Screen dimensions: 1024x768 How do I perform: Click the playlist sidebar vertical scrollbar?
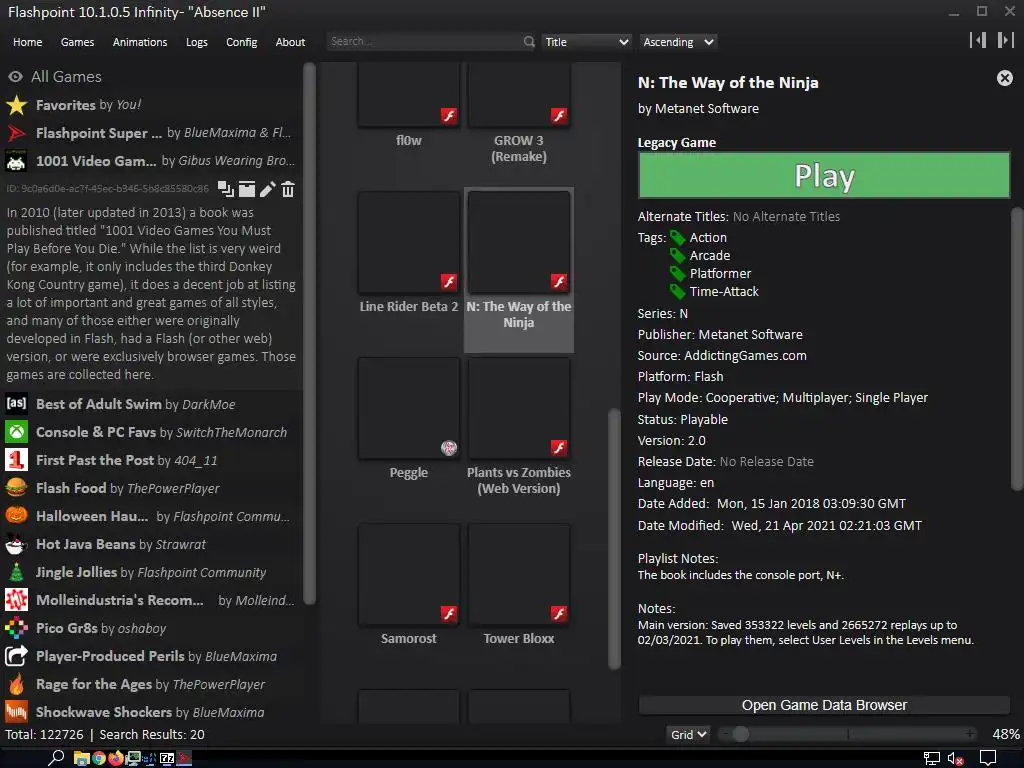[x=310, y=333]
